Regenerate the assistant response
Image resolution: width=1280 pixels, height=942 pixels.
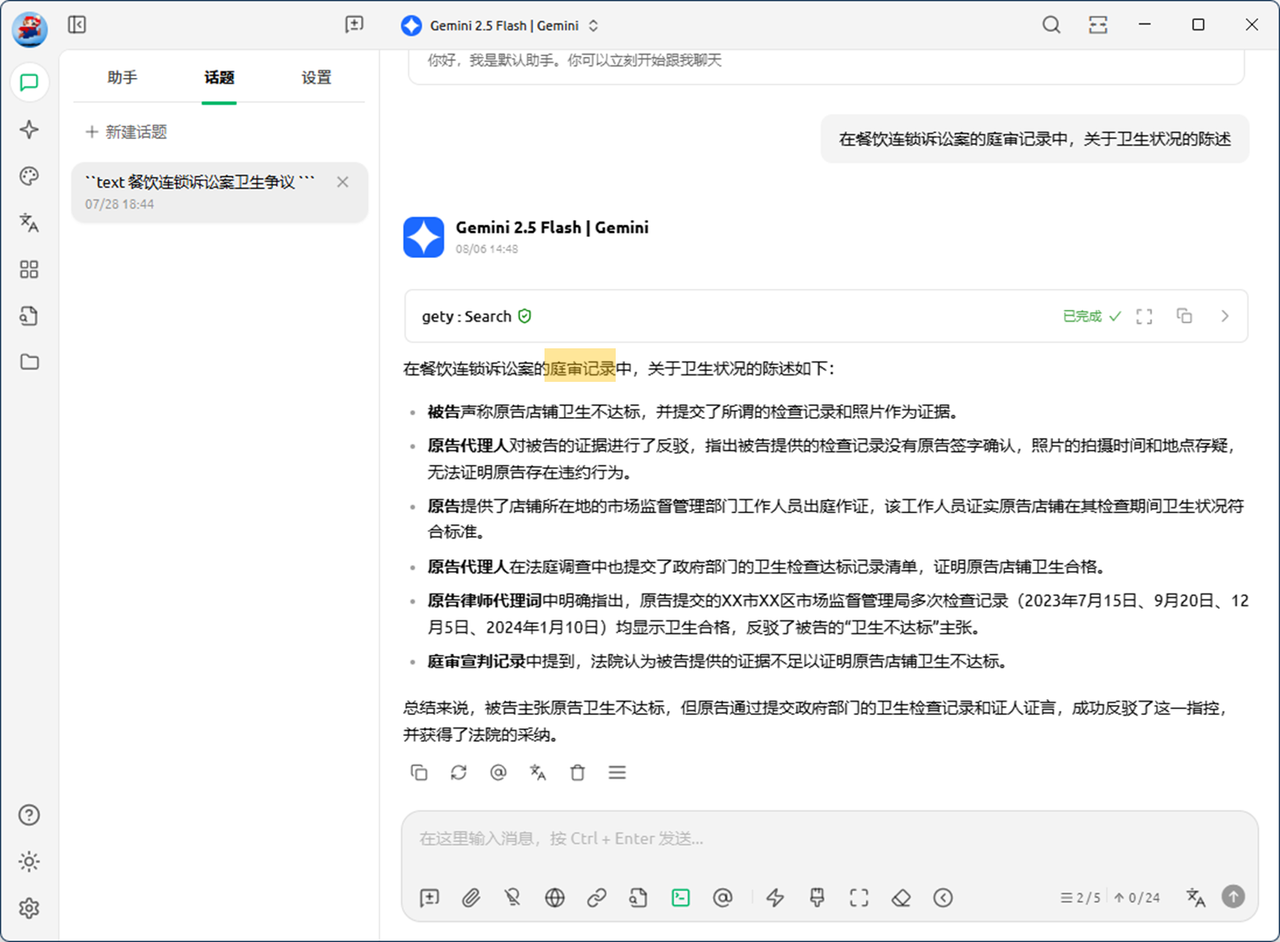pyautogui.click(x=459, y=772)
